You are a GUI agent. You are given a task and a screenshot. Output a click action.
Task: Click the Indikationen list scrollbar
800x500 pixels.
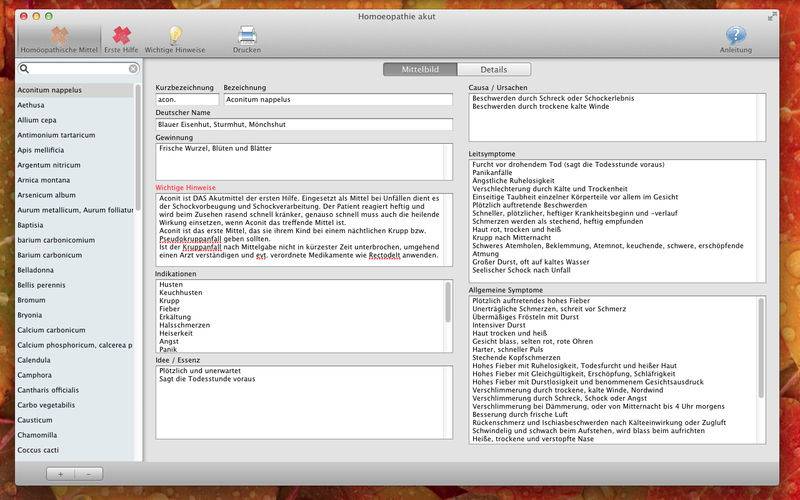point(448,302)
